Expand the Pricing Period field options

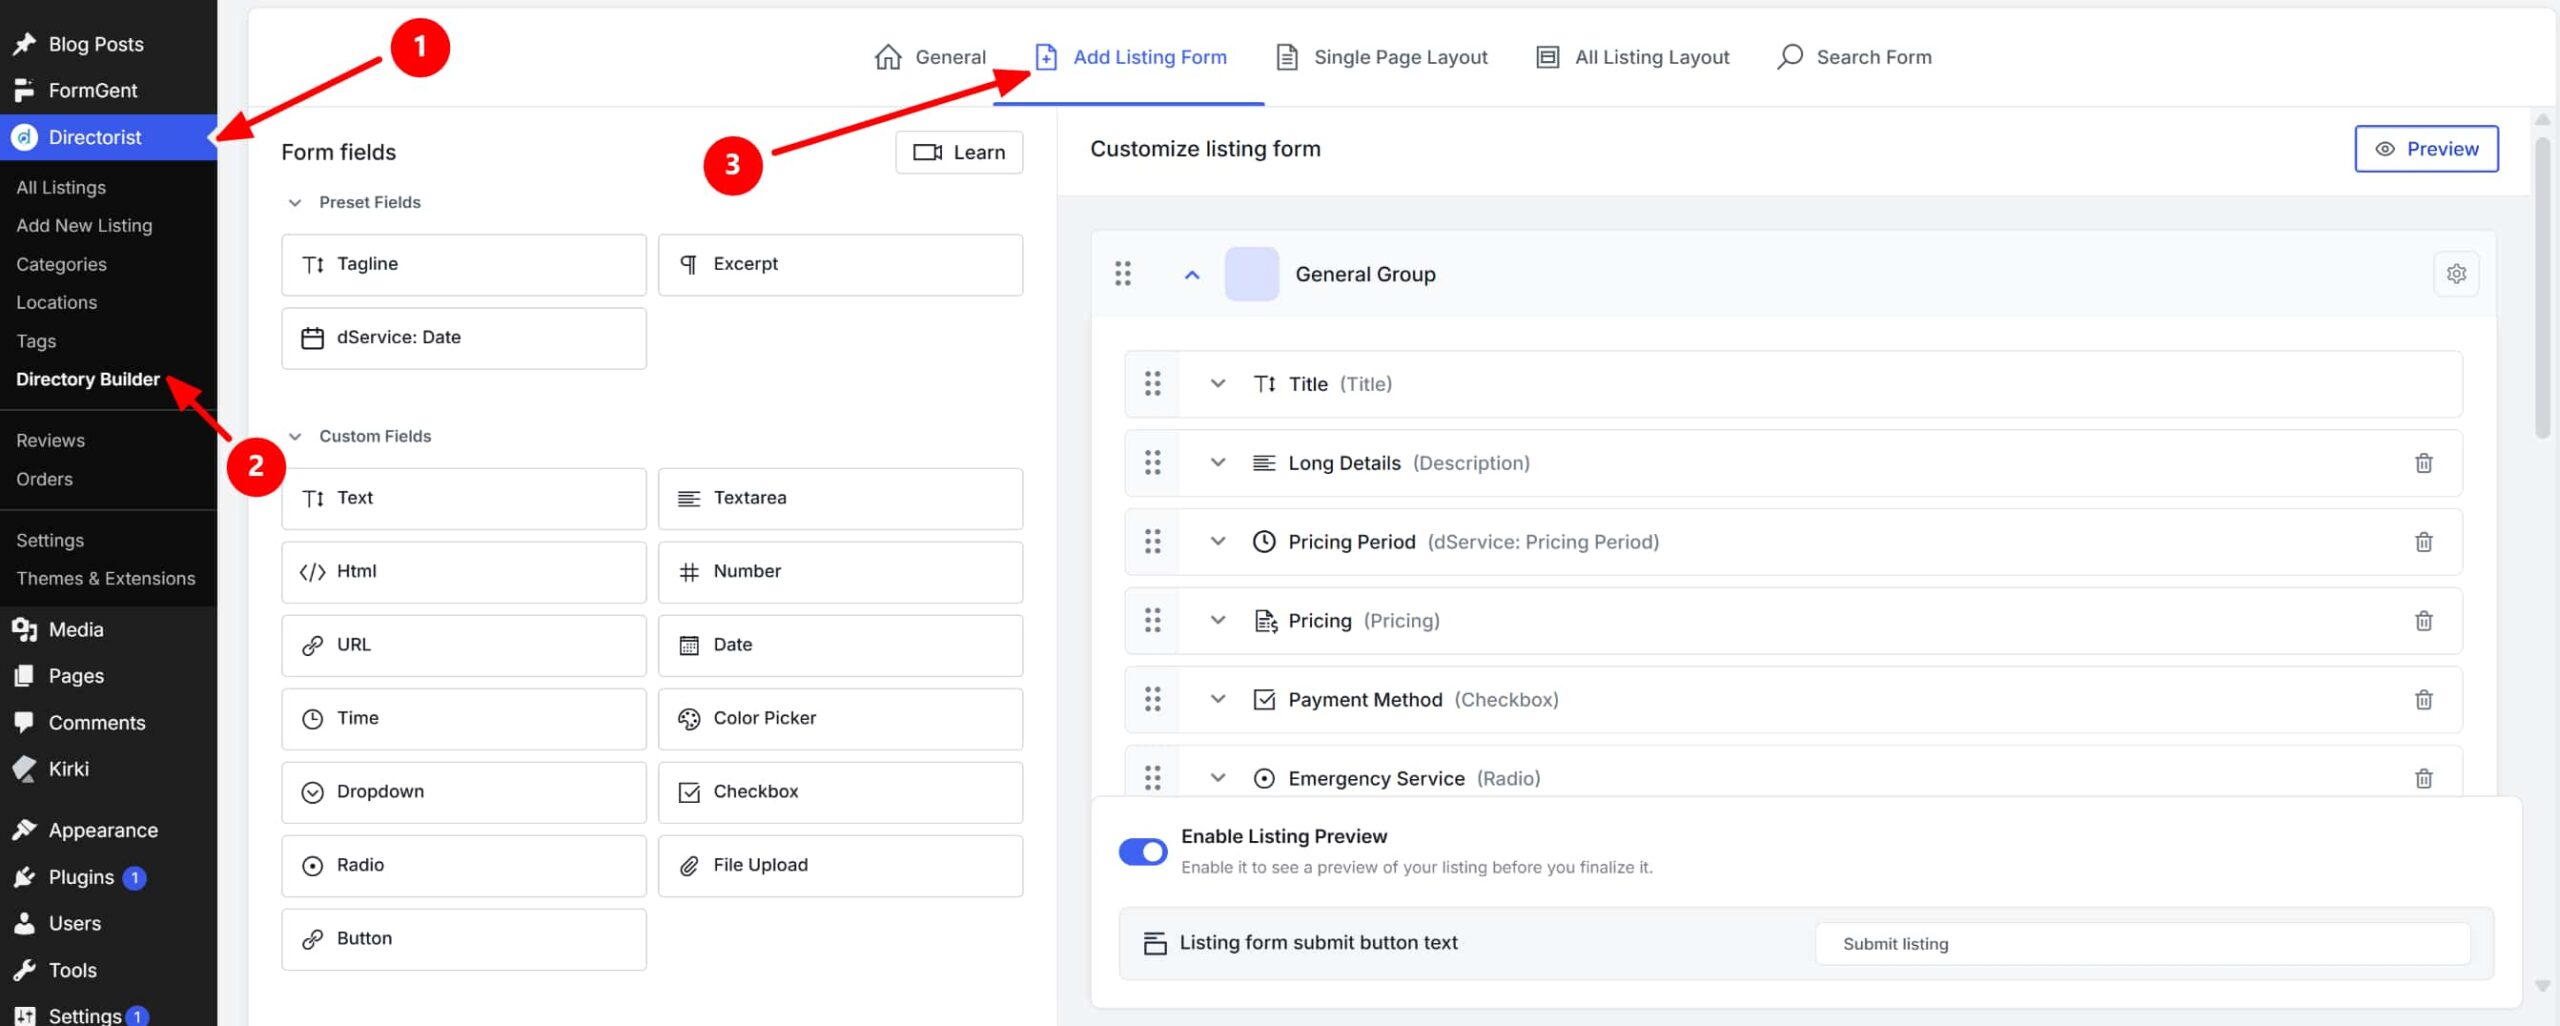point(1218,542)
